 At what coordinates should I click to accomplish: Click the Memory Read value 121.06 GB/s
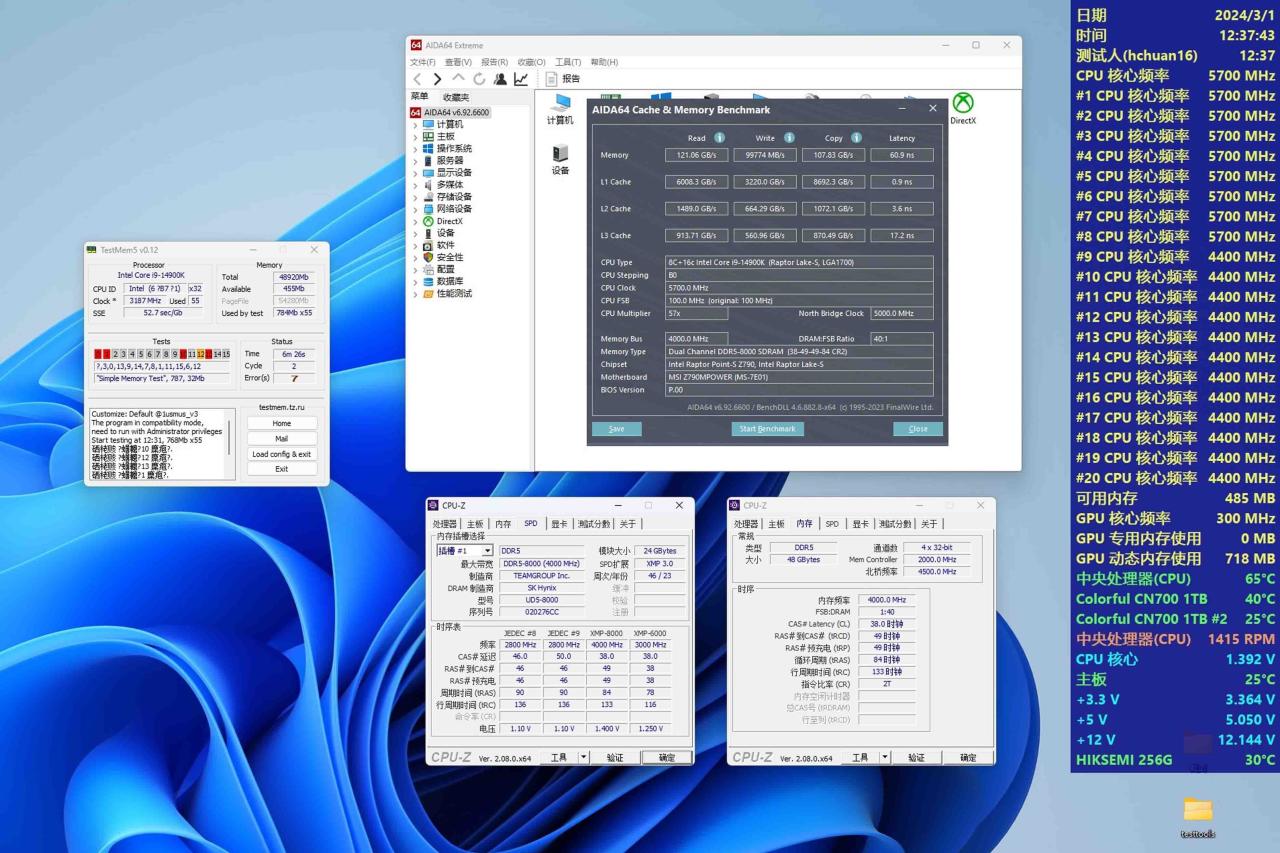click(x=697, y=155)
